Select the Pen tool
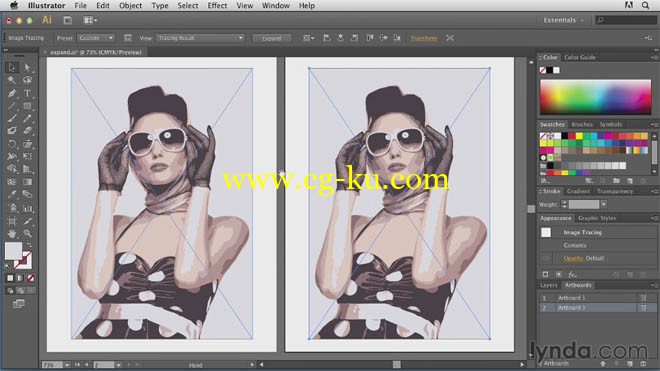 tap(12, 93)
